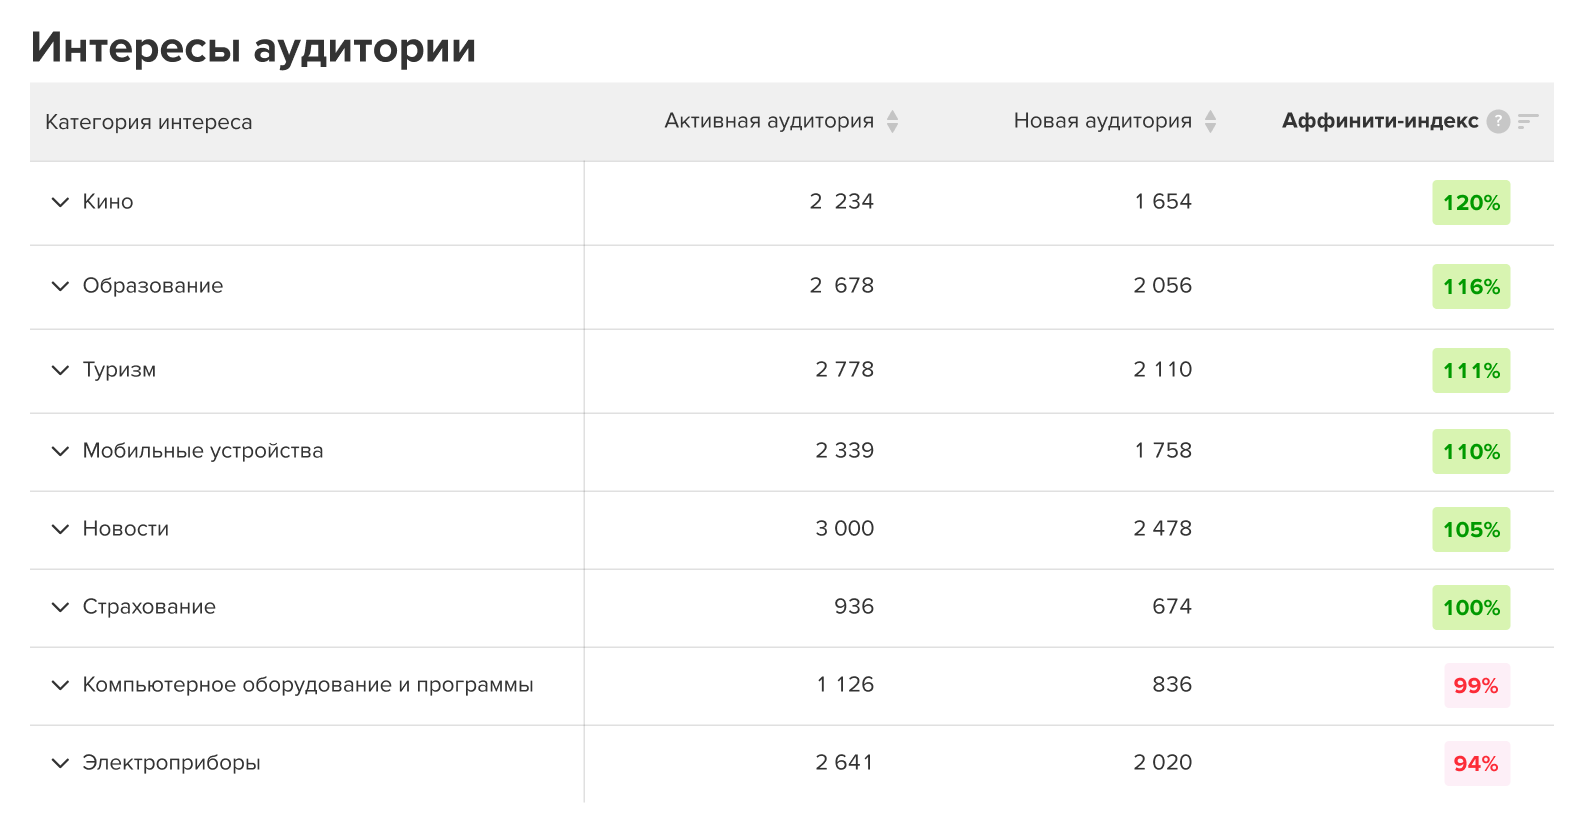Click the green 120% affinity badge
This screenshot has height=825, width=1584.
pyautogui.click(x=1471, y=203)
